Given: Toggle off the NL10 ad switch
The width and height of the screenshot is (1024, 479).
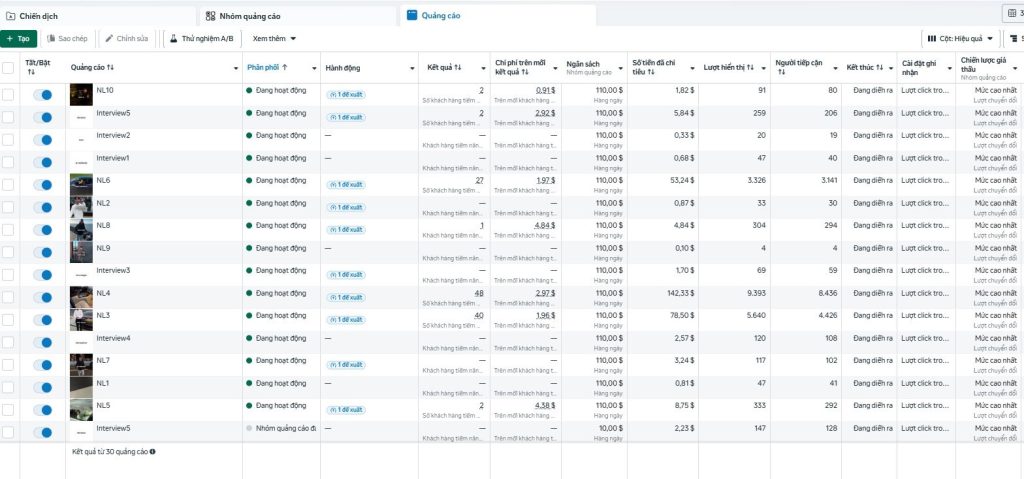Looking at the screenshot, I should tap(42, 94).
